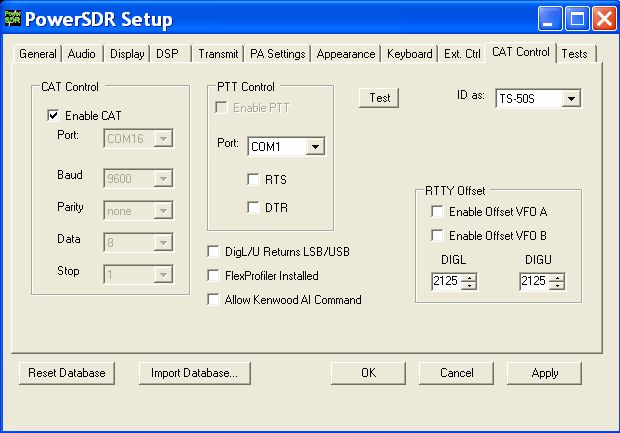Enable the RTS checkbox
The image size is (620, 433).
pyautogui.click(x=254, y=180)
